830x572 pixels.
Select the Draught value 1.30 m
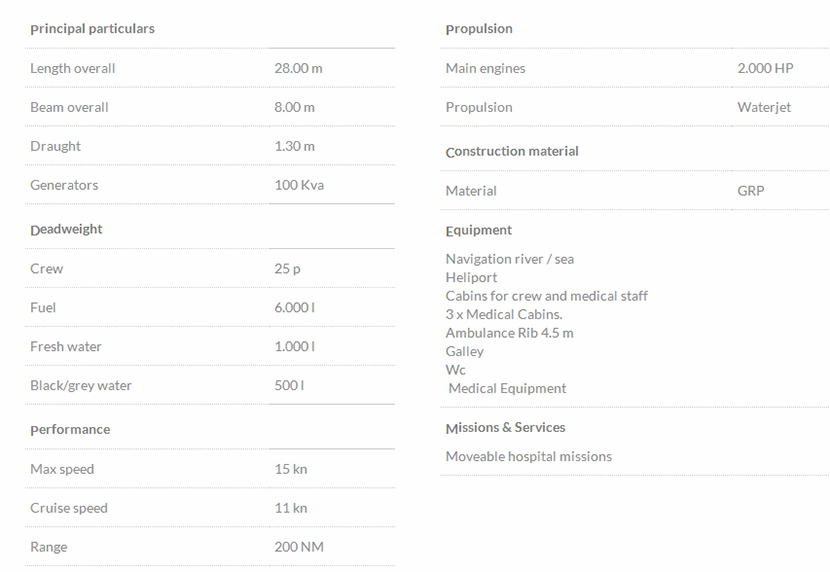[294, 146]
